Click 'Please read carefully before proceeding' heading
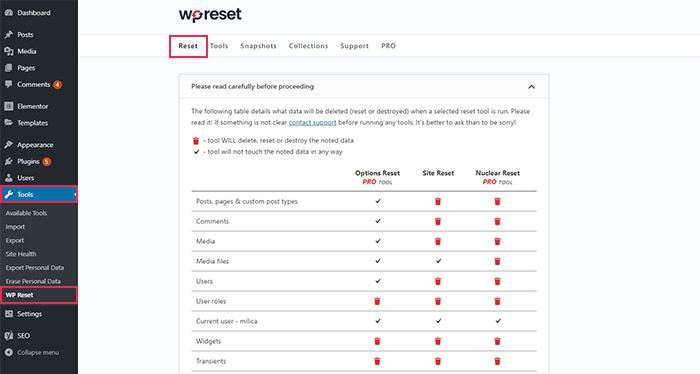The width and height of the screenshot is (700, 374). 252,87
